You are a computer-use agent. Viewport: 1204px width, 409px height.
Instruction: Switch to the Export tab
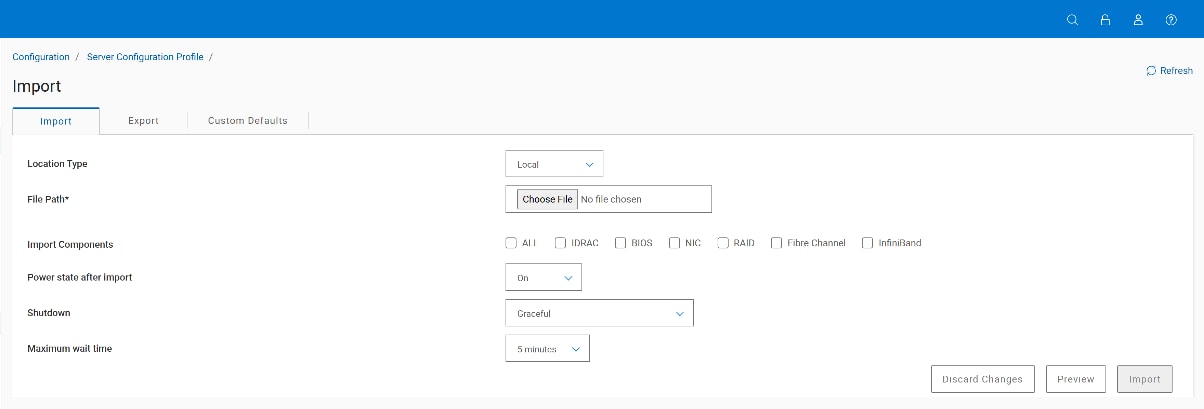click(x=144, y=121)
